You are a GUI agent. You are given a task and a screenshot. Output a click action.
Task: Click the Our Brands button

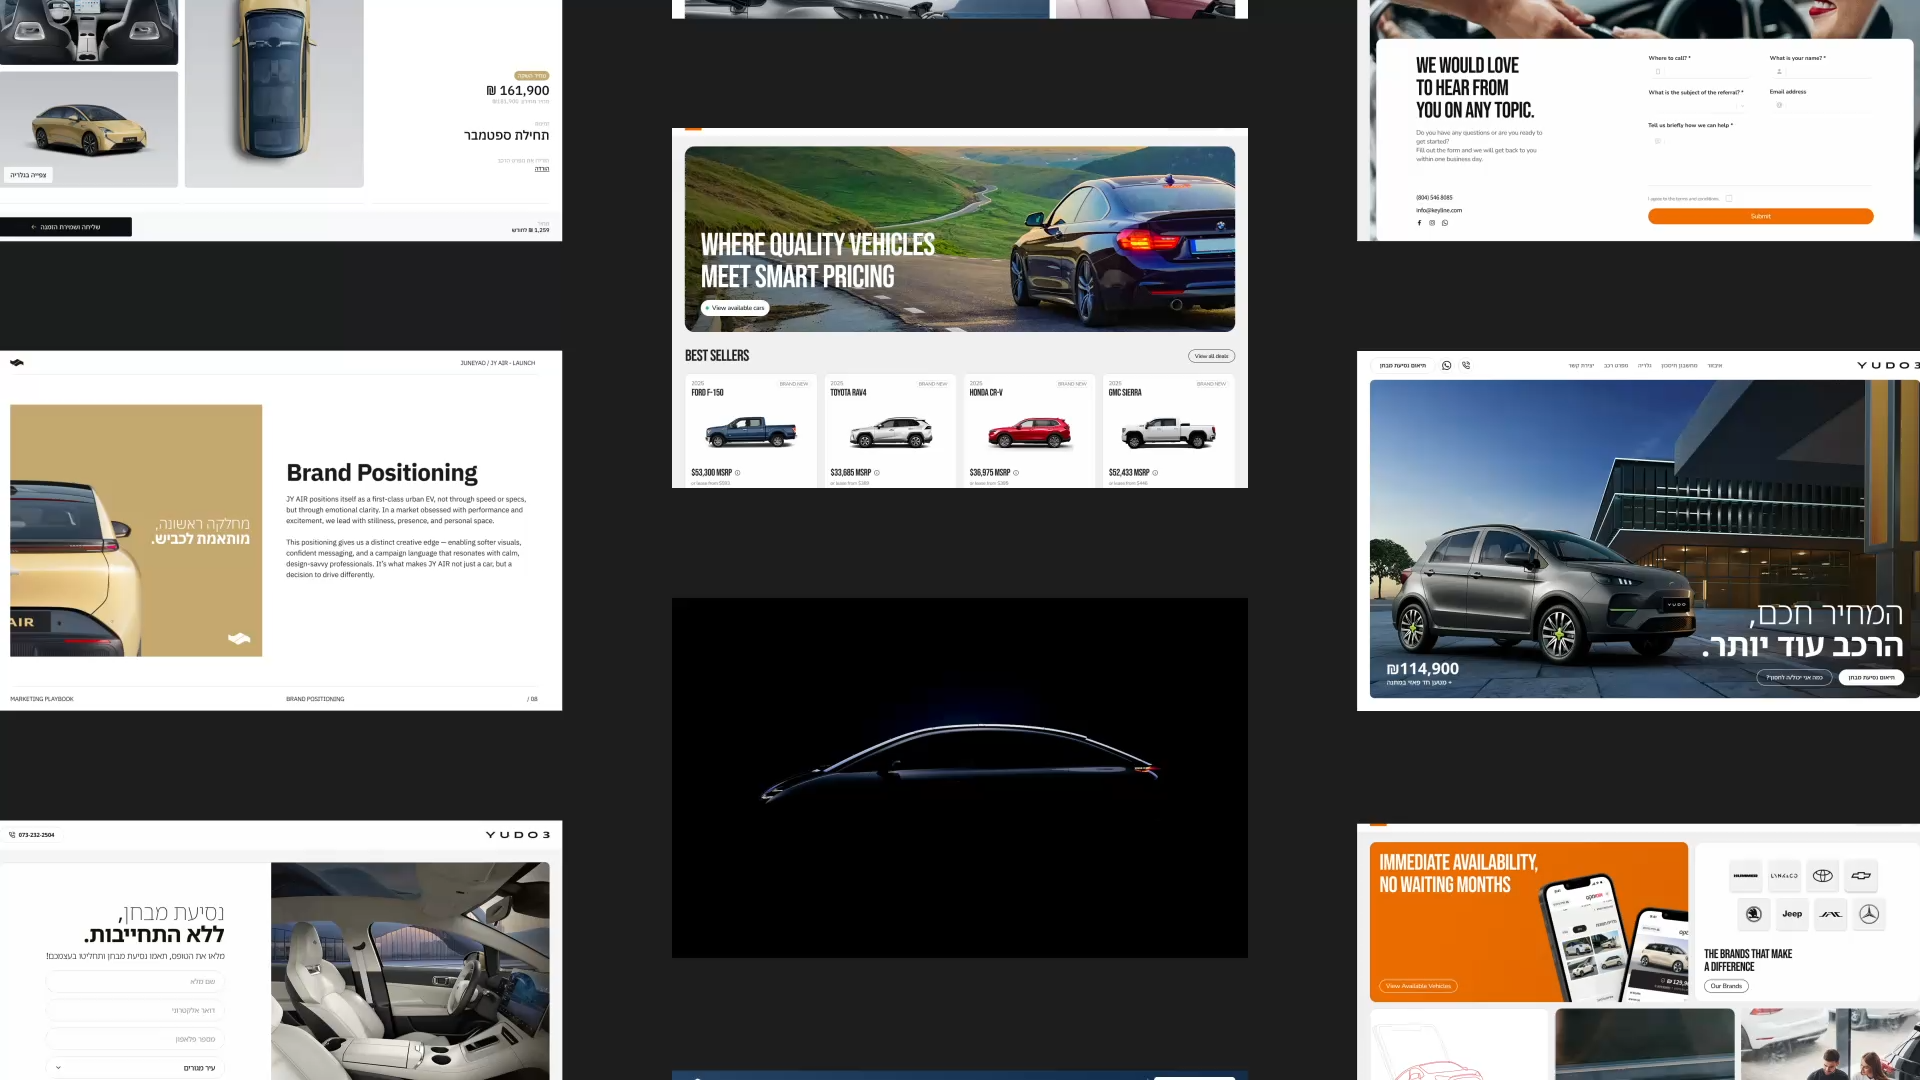1726,986
